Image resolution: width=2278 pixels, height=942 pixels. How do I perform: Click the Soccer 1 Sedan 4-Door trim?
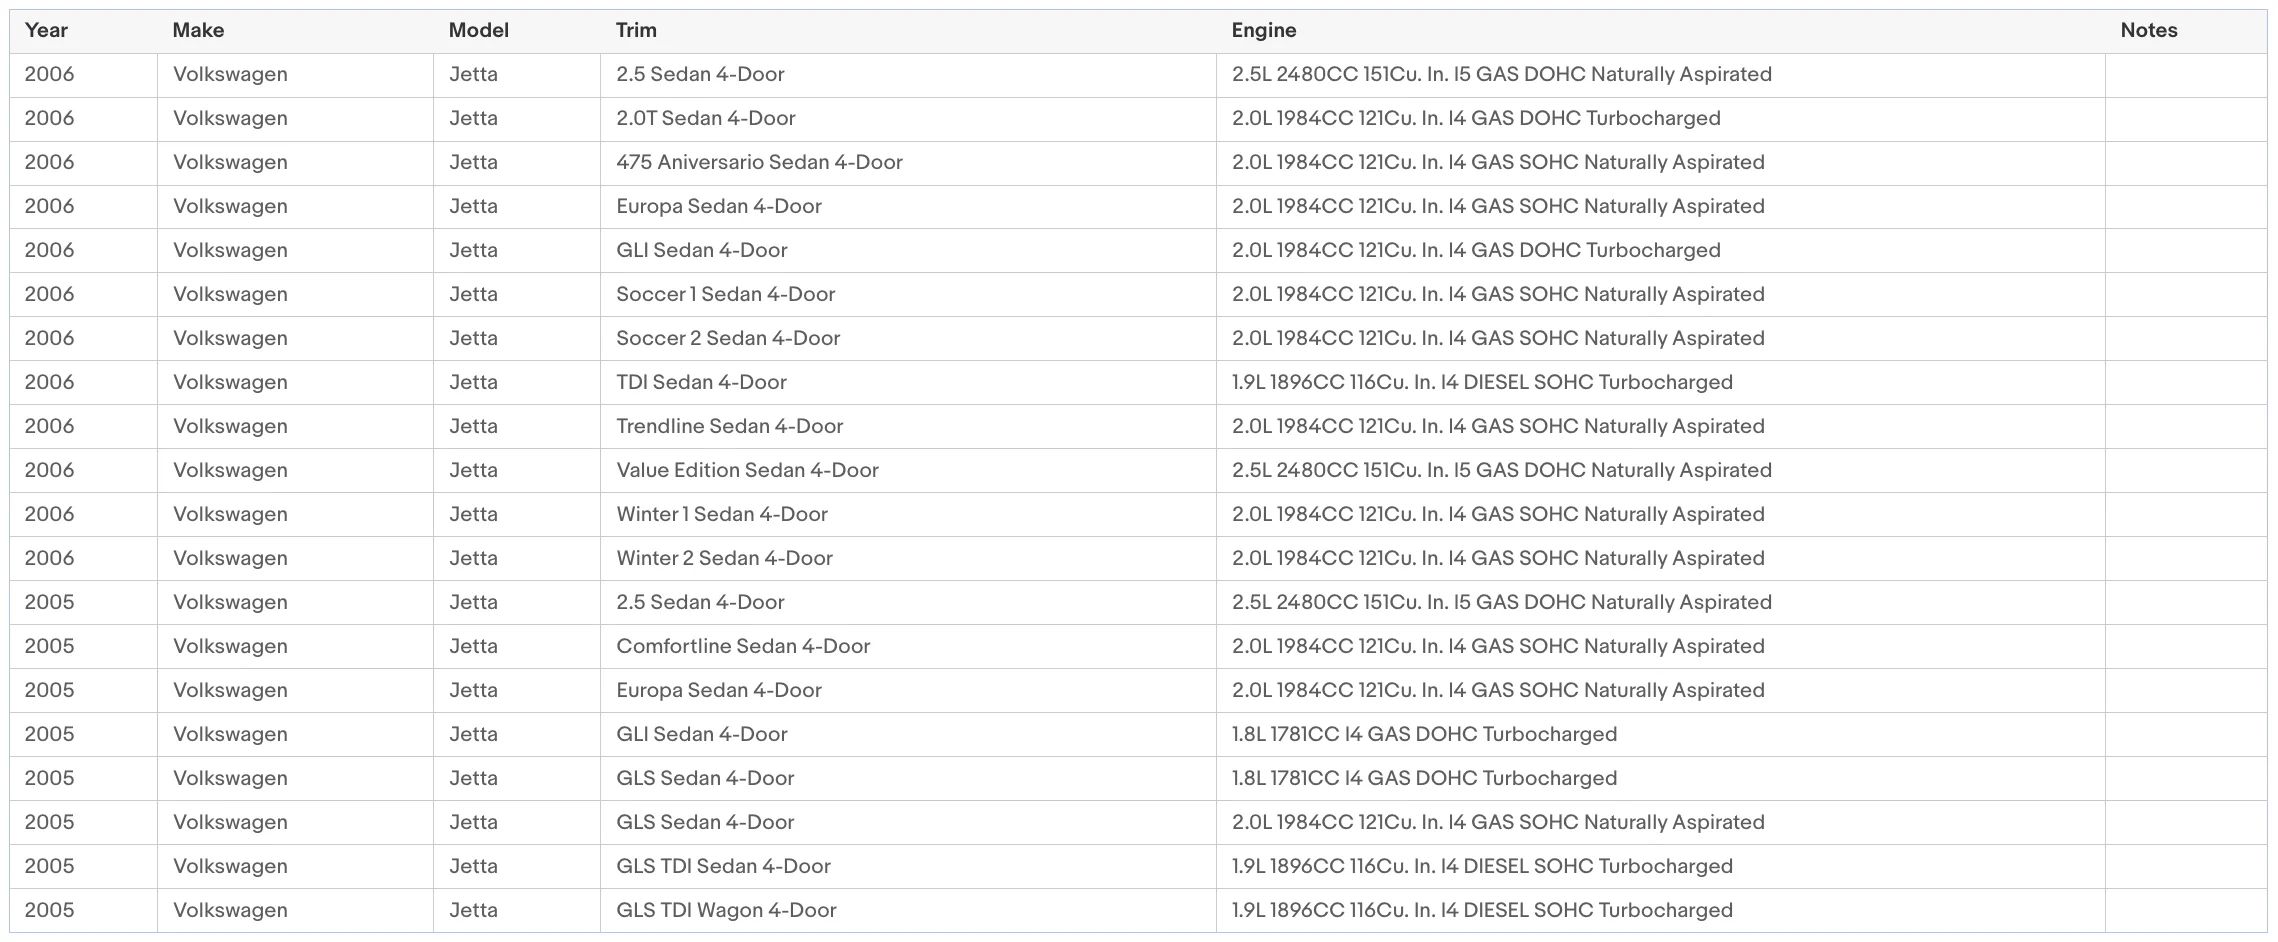(x=726, y=294)
